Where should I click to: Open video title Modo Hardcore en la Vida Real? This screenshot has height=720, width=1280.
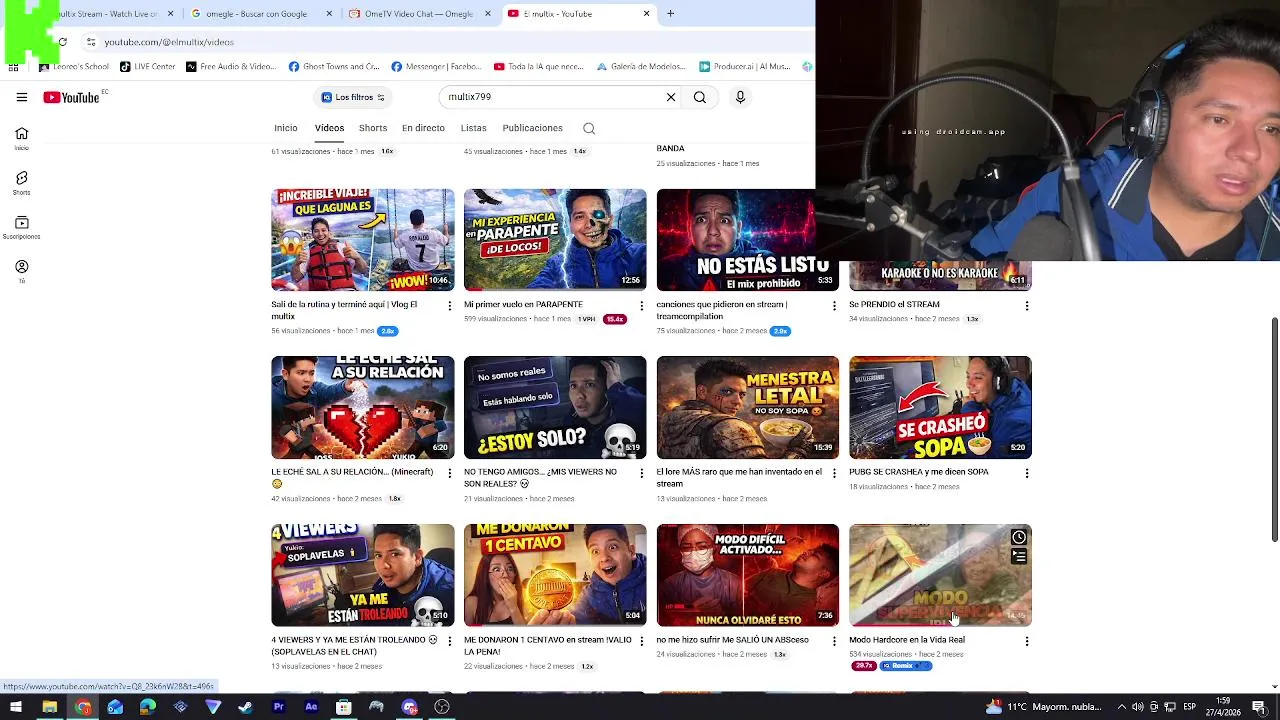point(907,640)
